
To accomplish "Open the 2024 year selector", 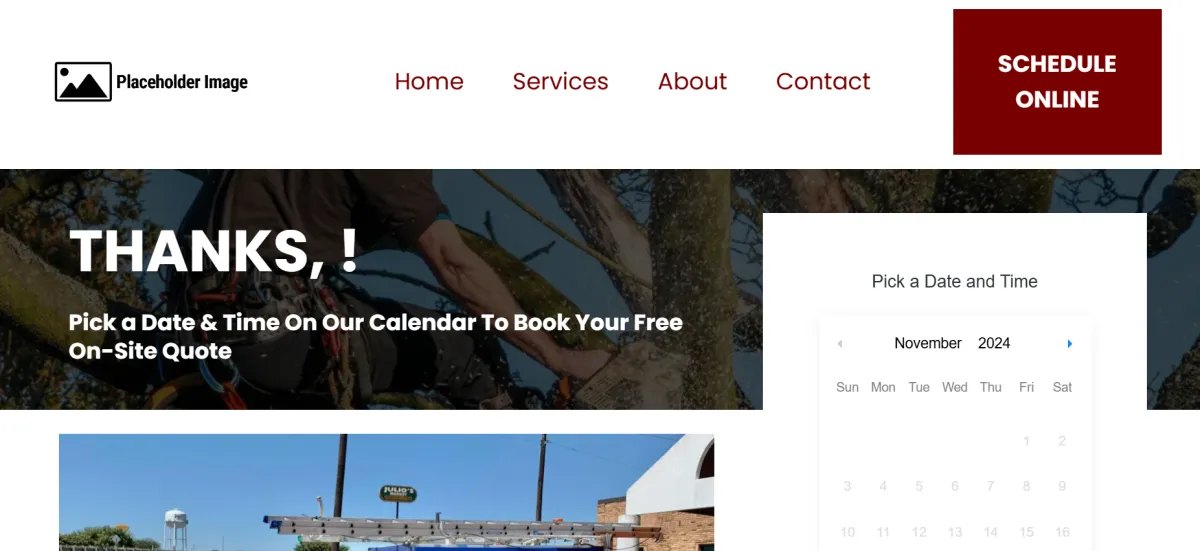I will tap(994, 343).
